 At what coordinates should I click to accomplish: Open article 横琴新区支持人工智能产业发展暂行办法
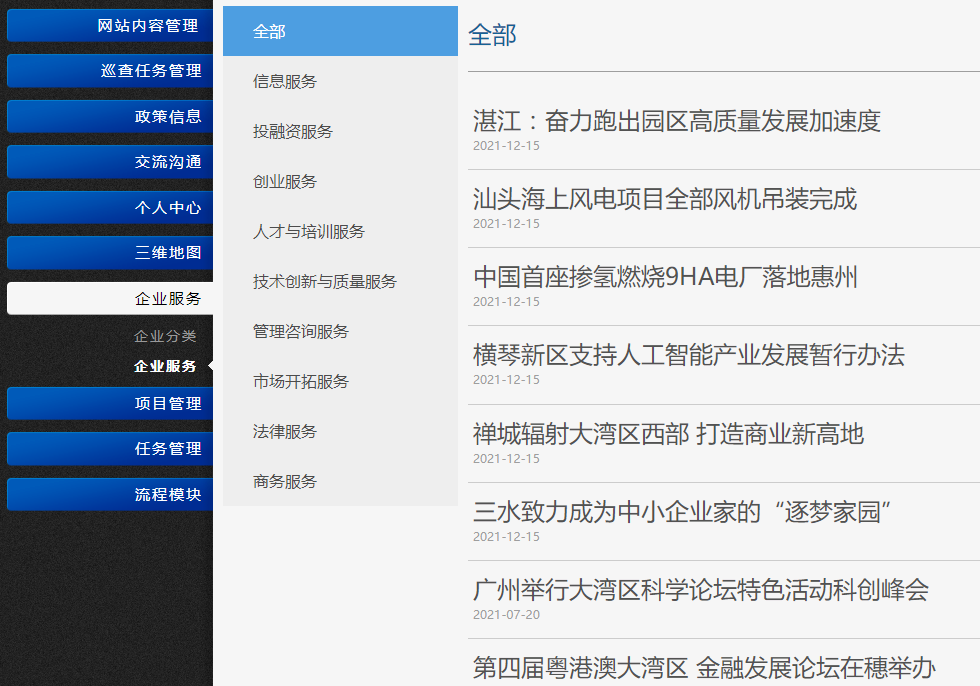point(689,355)
